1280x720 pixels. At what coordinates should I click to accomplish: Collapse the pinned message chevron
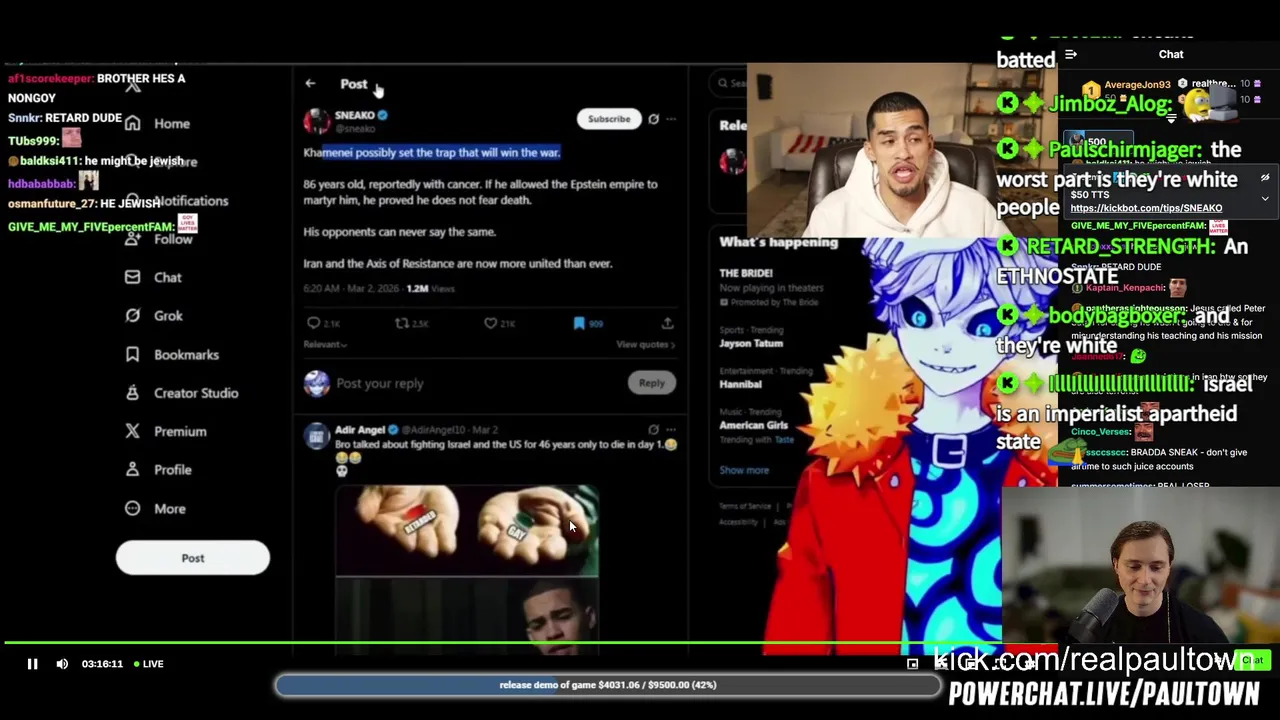[x=1264, y=199]
